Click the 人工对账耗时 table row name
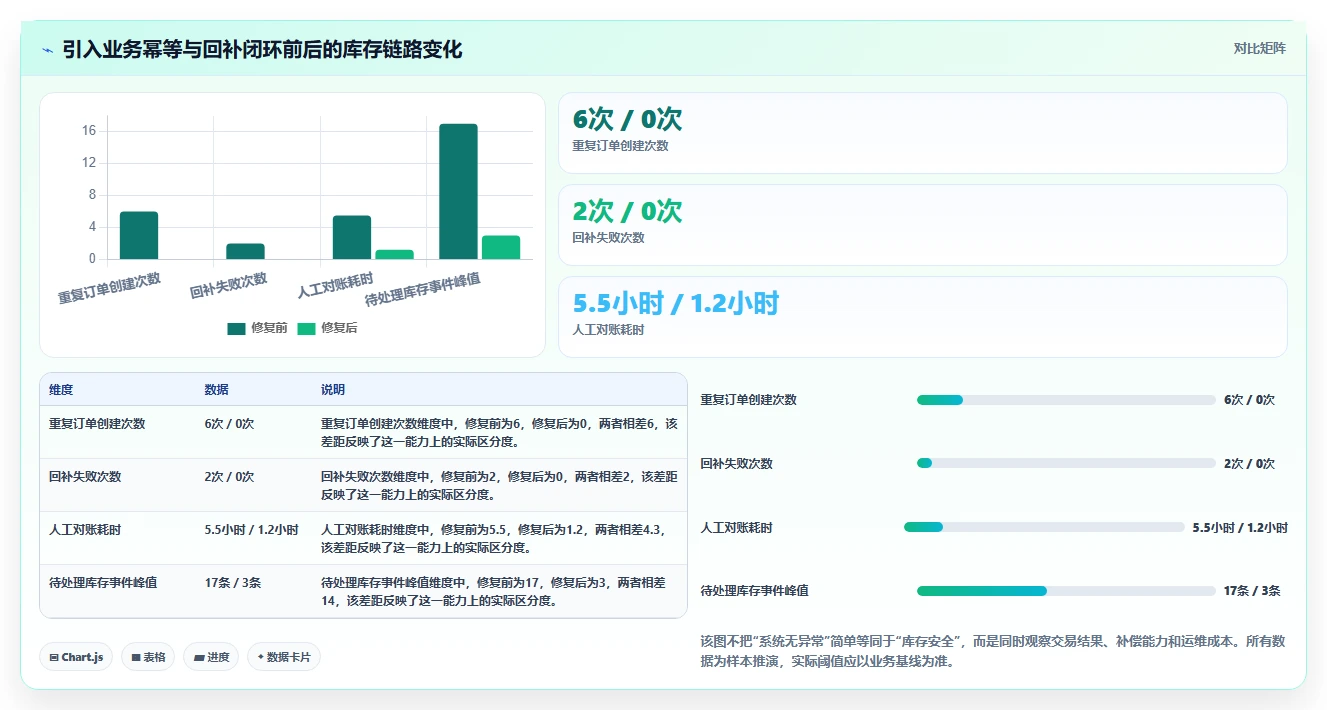 (85, 529)
